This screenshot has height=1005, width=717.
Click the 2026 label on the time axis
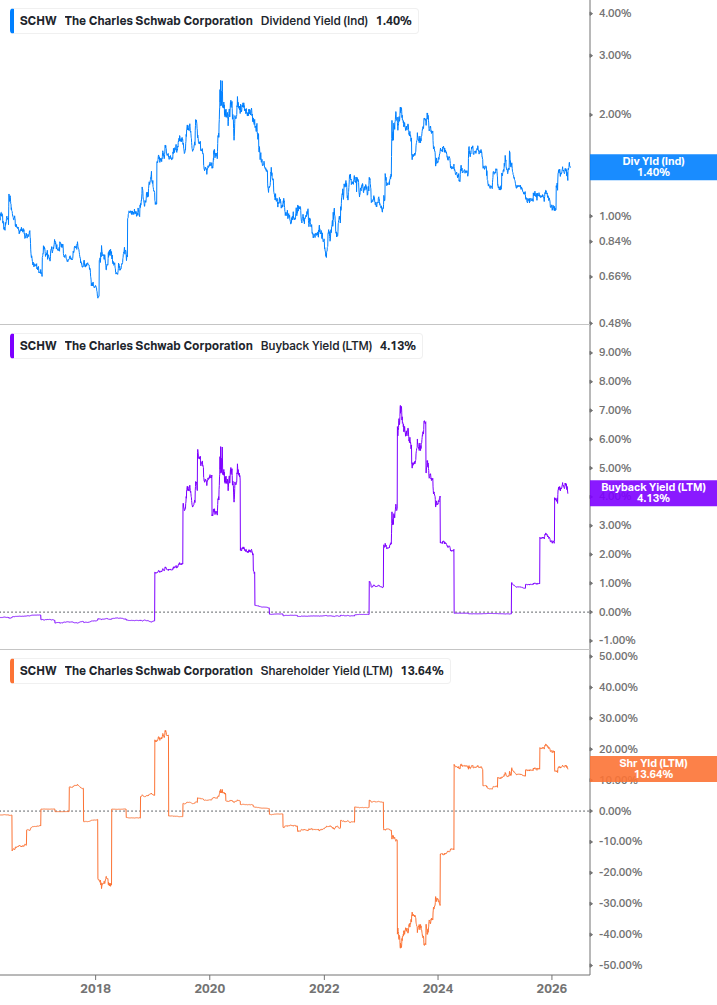[x=552, y=988]
